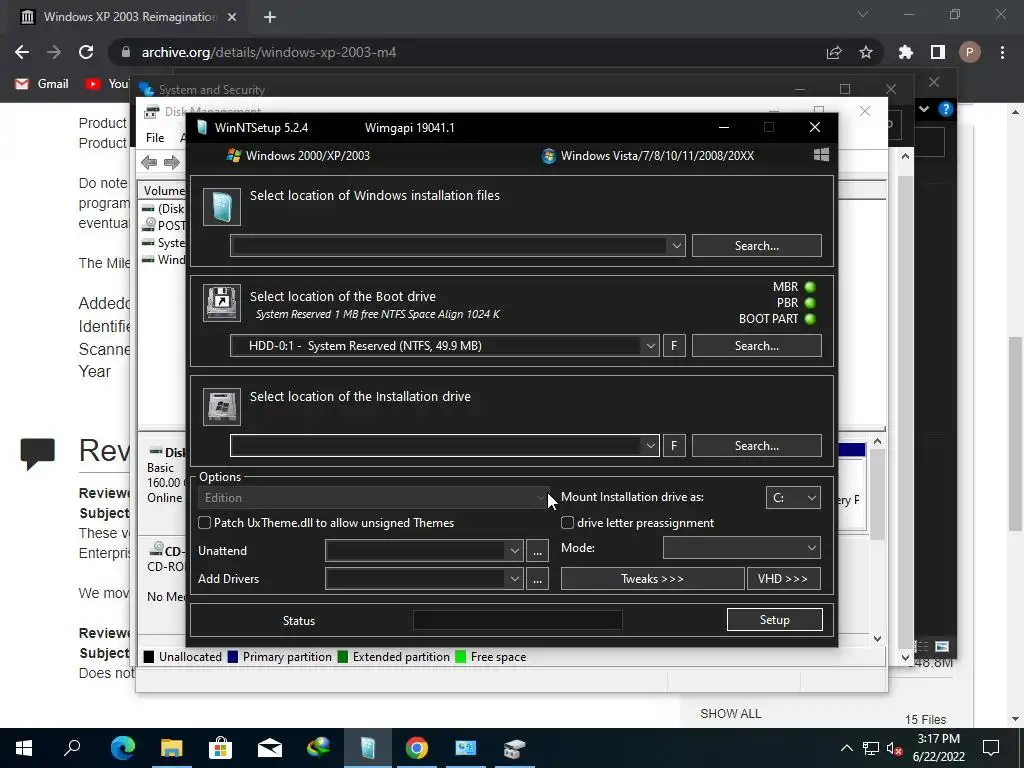The height and width of the screenshot is (768, 1024).
Task: Click Disk Management forward arrow toolbar icon
Action: point(172,162)
